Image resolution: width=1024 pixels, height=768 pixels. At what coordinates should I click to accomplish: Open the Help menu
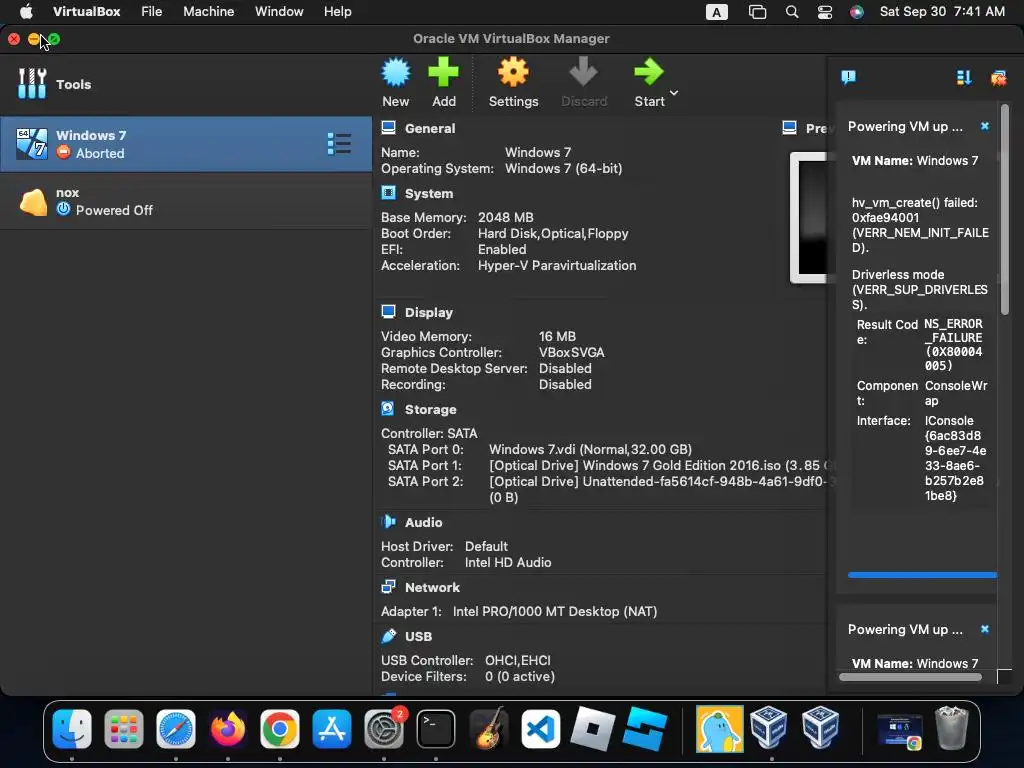point(338,12)
